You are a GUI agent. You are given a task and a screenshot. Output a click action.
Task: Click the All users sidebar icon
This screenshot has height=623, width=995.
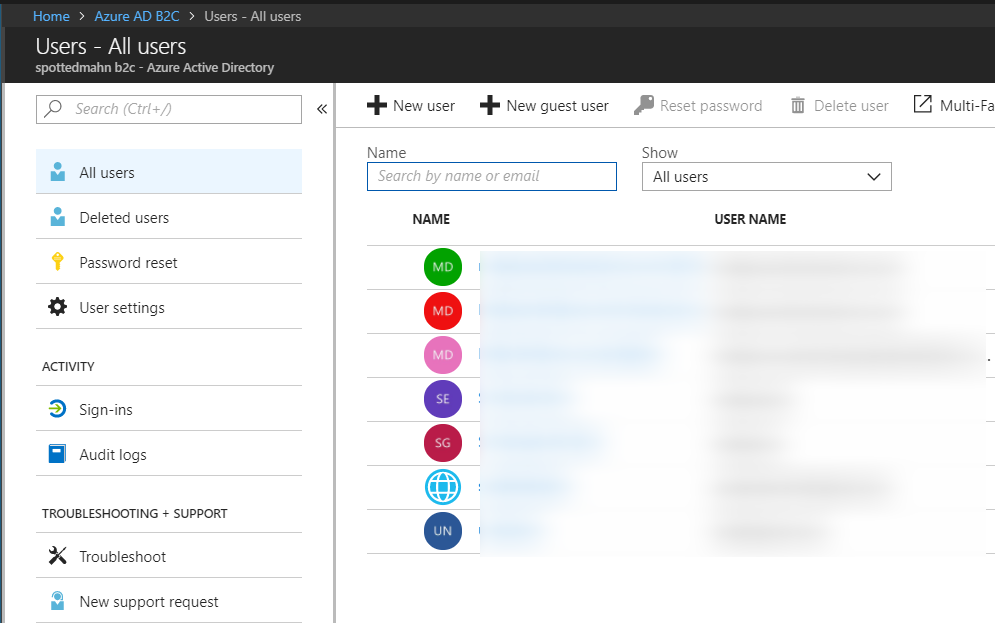58,172
